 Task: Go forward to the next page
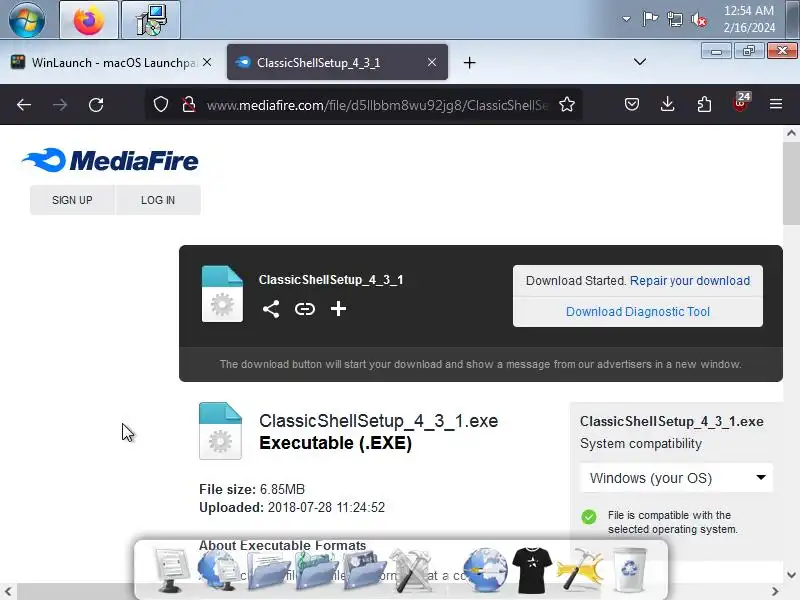[60, 105]
